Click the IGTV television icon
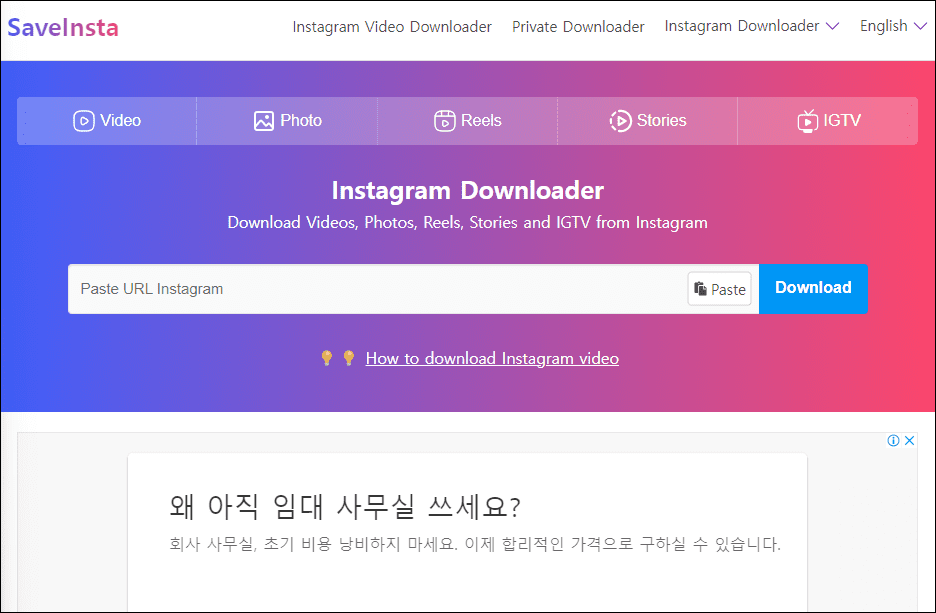Viewport: 936px width, 613px height. click(x=807, y=121)
